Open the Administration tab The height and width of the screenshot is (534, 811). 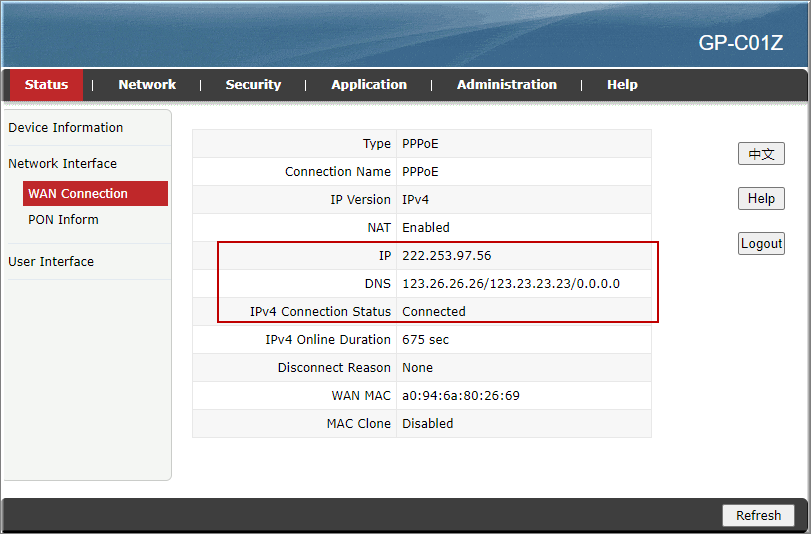click(x=506, y=85)
